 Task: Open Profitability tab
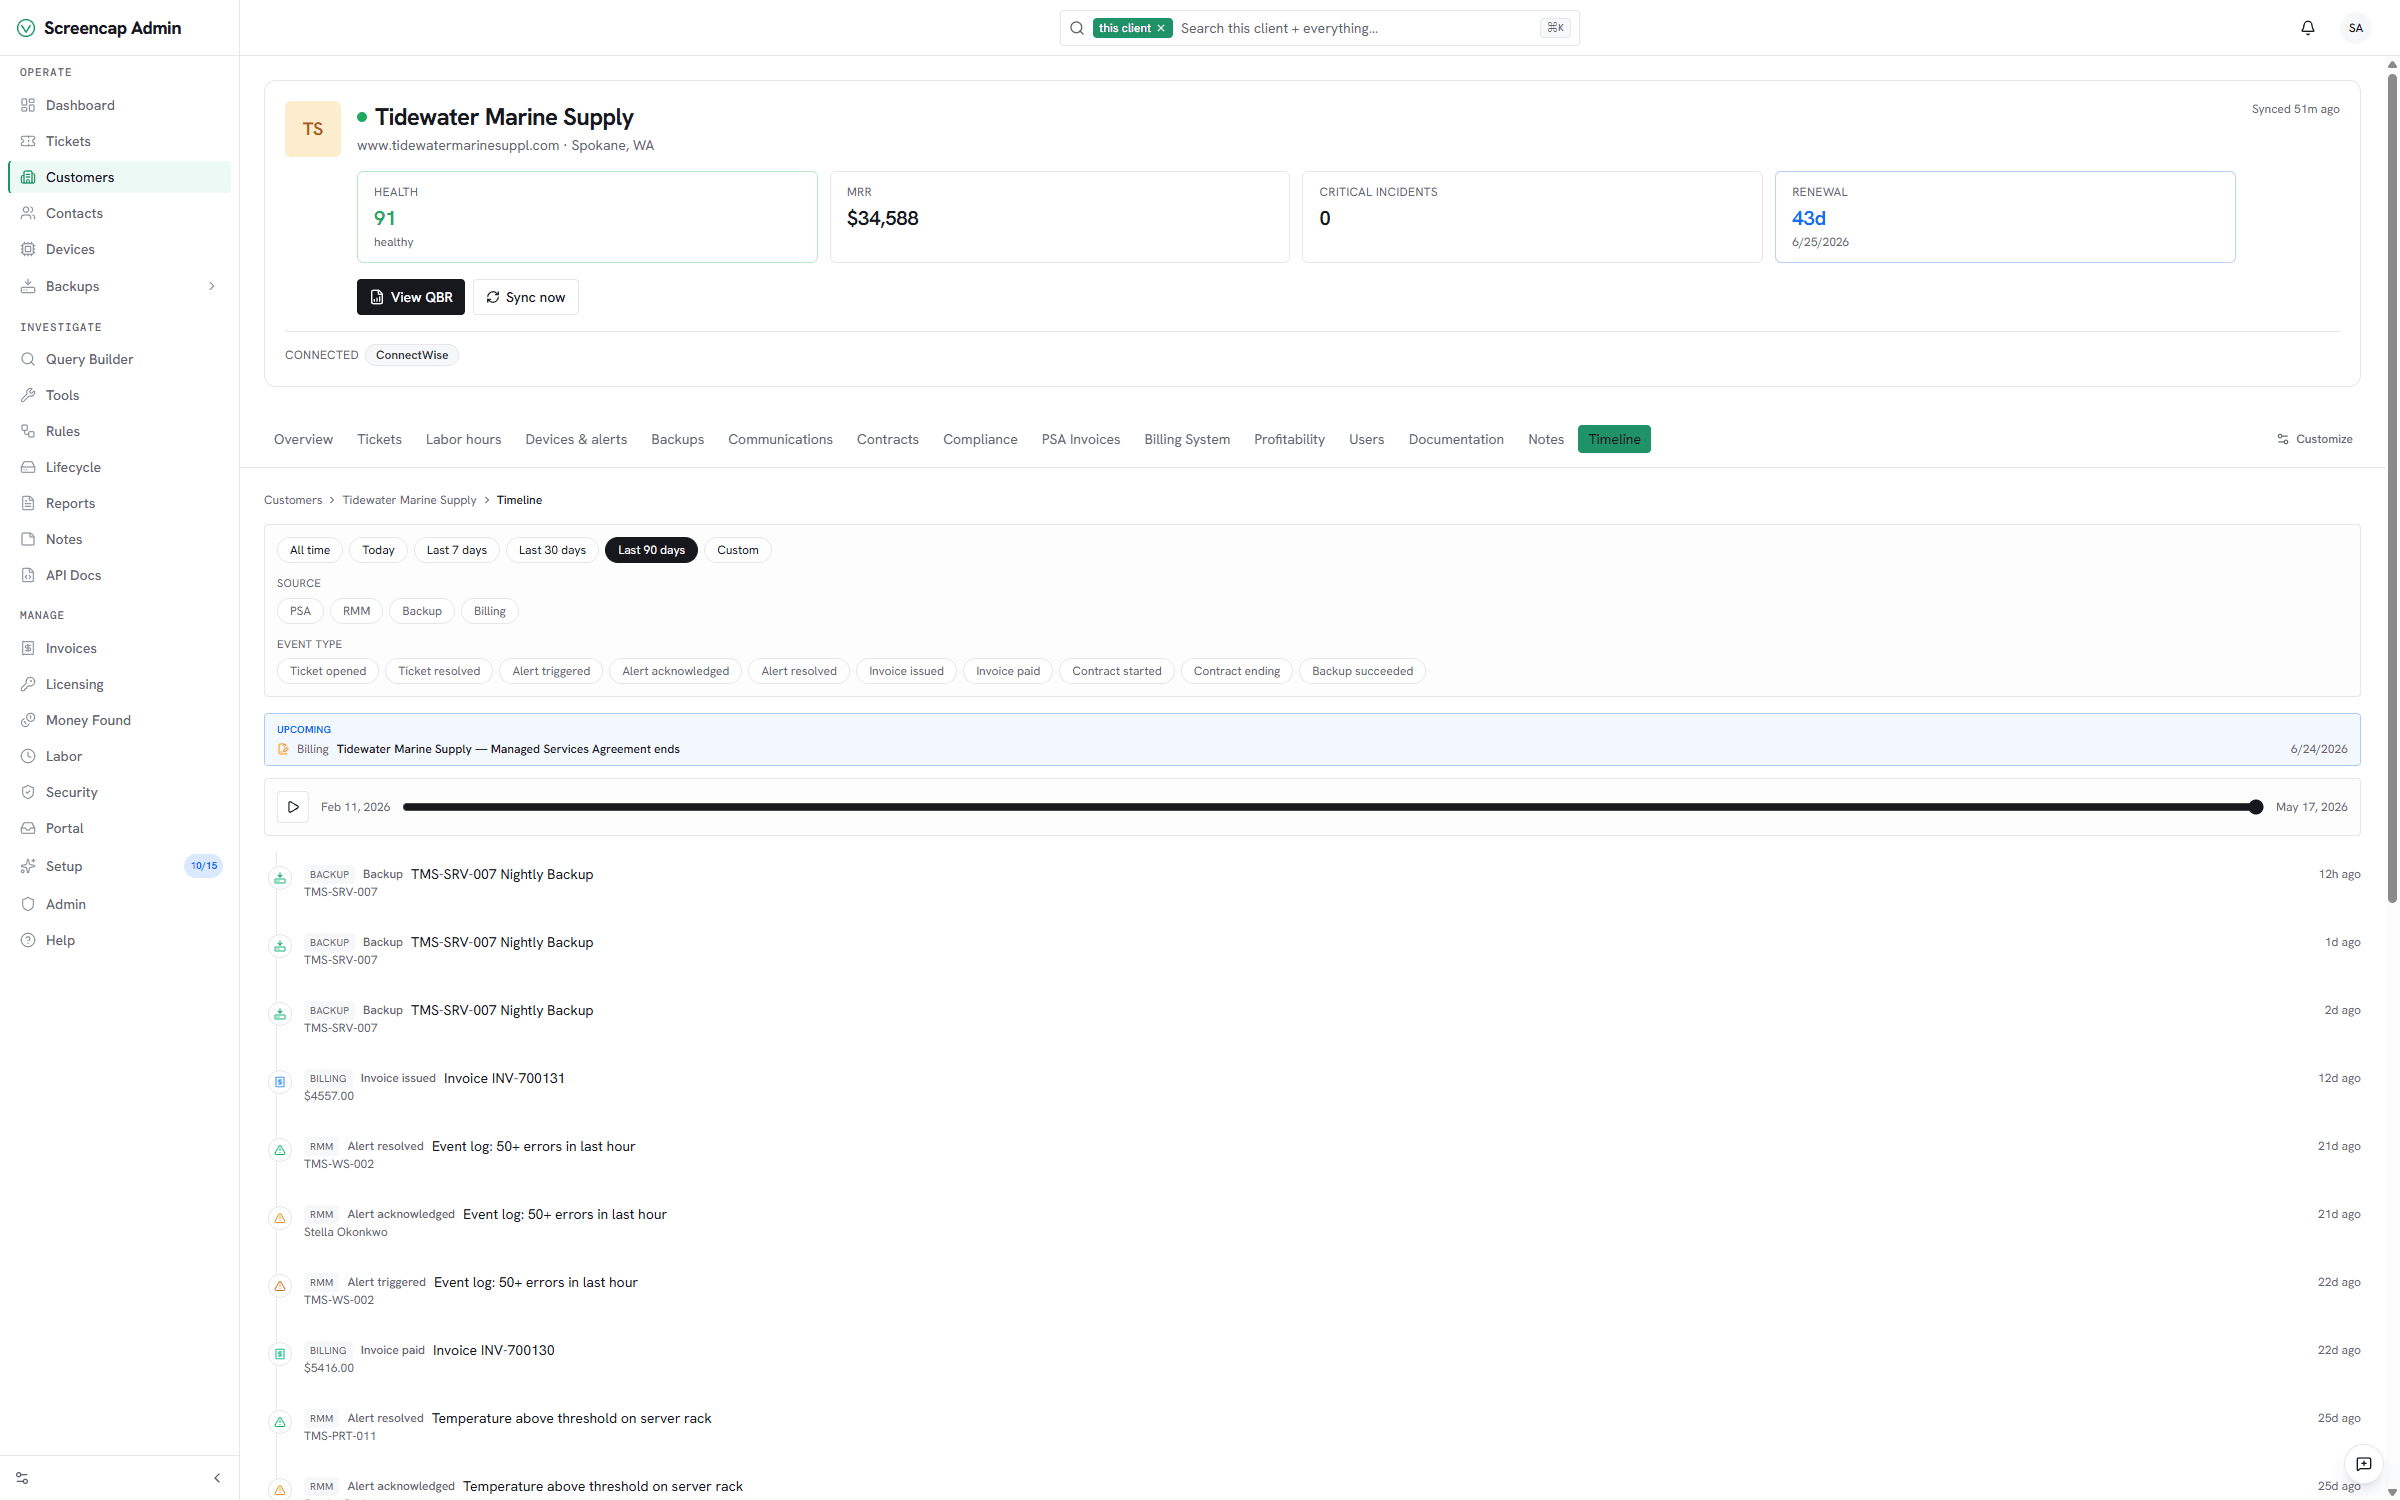point(1289,439)
